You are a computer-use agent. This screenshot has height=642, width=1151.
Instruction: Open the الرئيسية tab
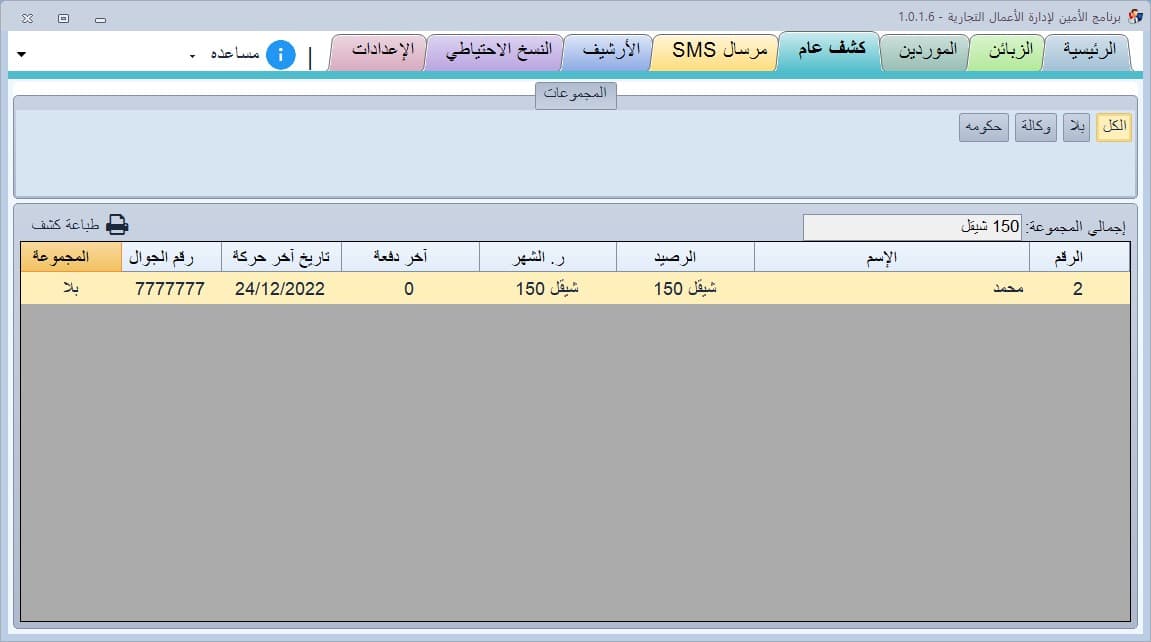(1089, 51)
